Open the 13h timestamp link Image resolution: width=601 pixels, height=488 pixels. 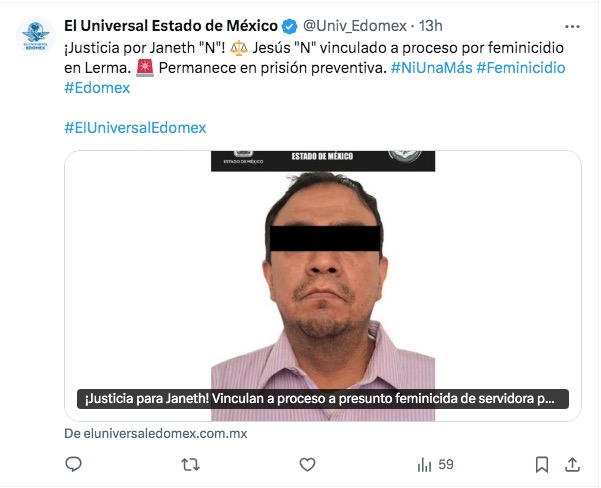(x=430, y=26)
